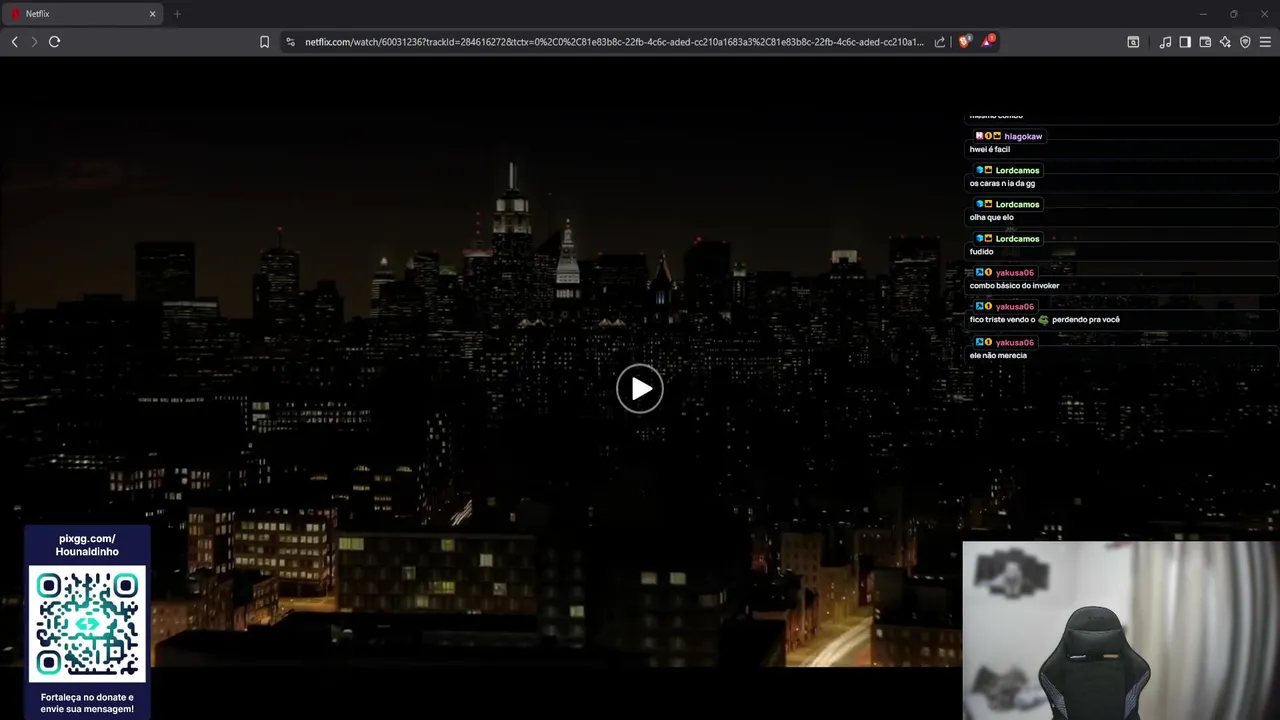This screenshot has height=720, width=1280.
Task: Click the Netflix favicon in the tab
Action: [x=15, y=14]
